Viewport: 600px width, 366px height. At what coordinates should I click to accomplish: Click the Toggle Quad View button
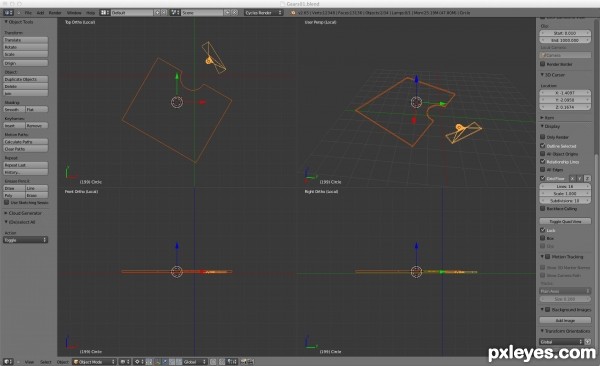(565, 221)
